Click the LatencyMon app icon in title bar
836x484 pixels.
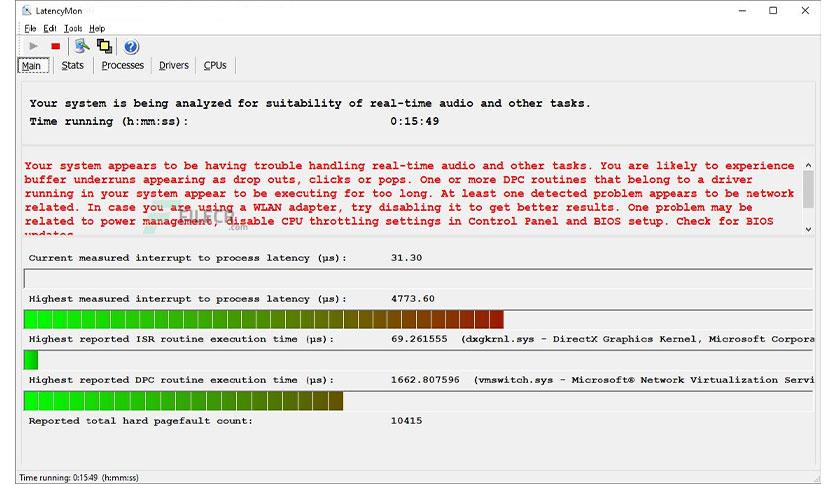point(27,10)
